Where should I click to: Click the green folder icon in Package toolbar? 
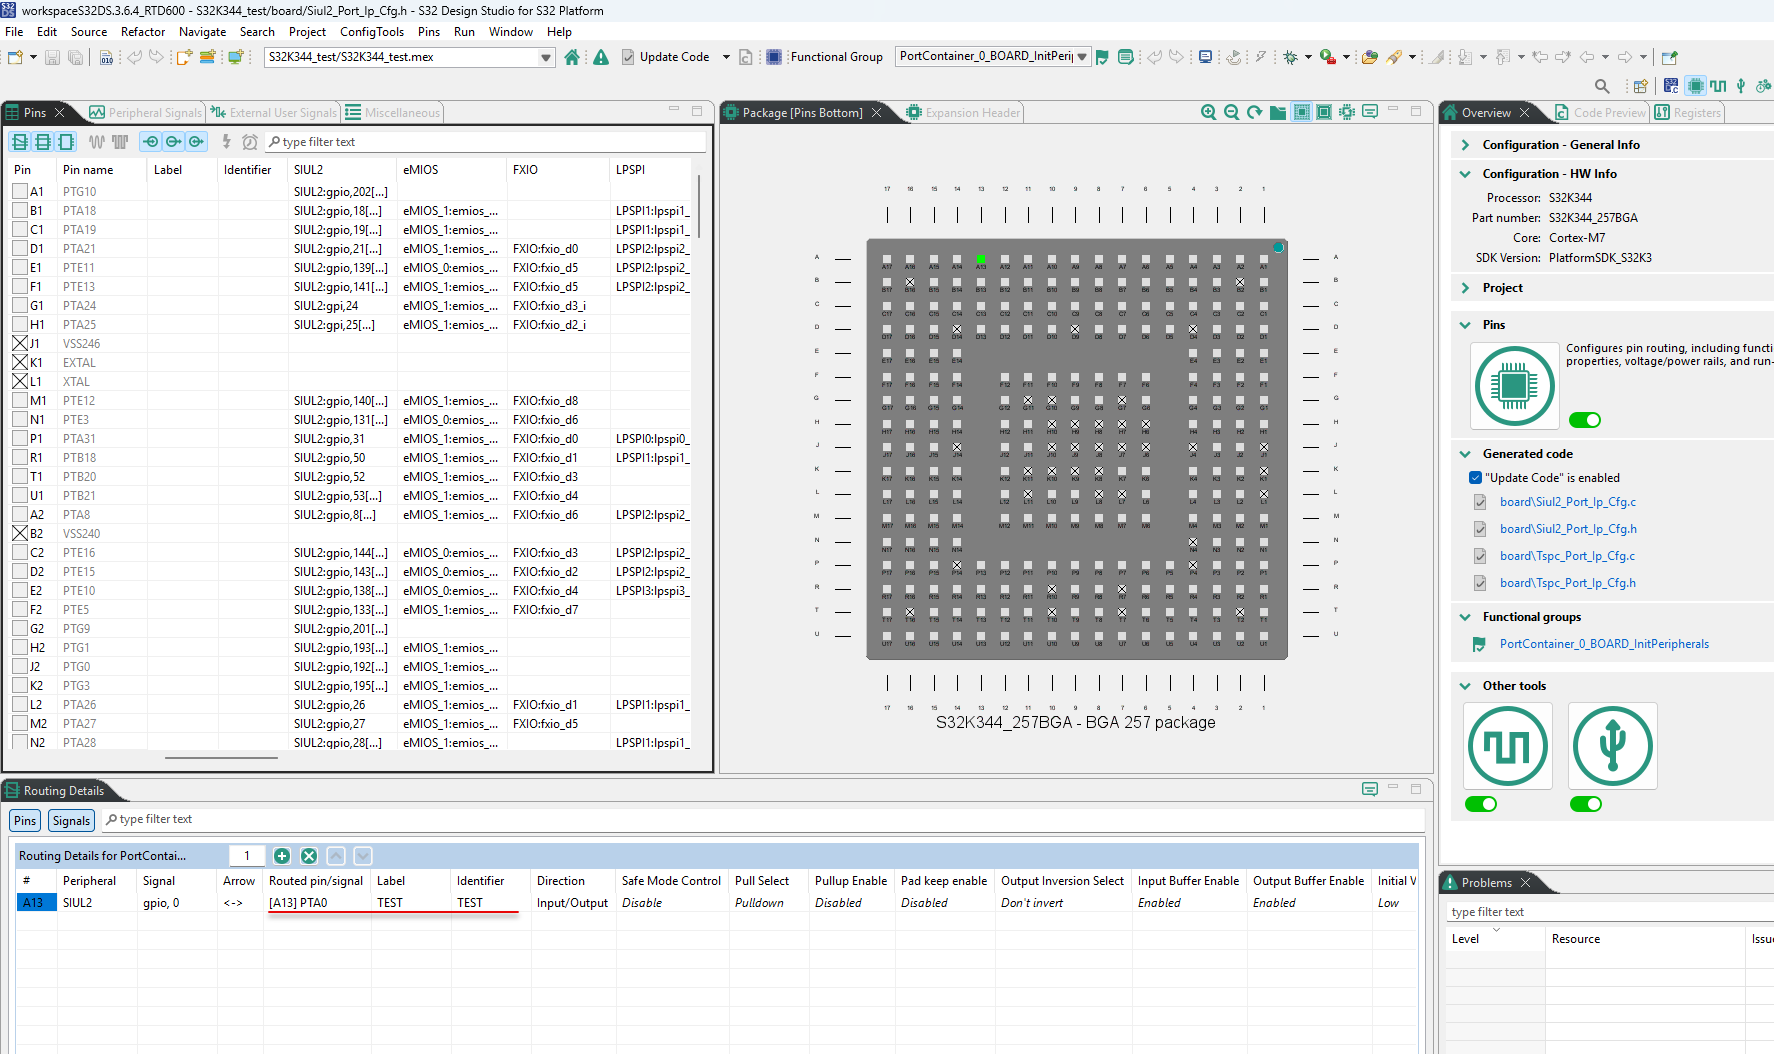1278,113
